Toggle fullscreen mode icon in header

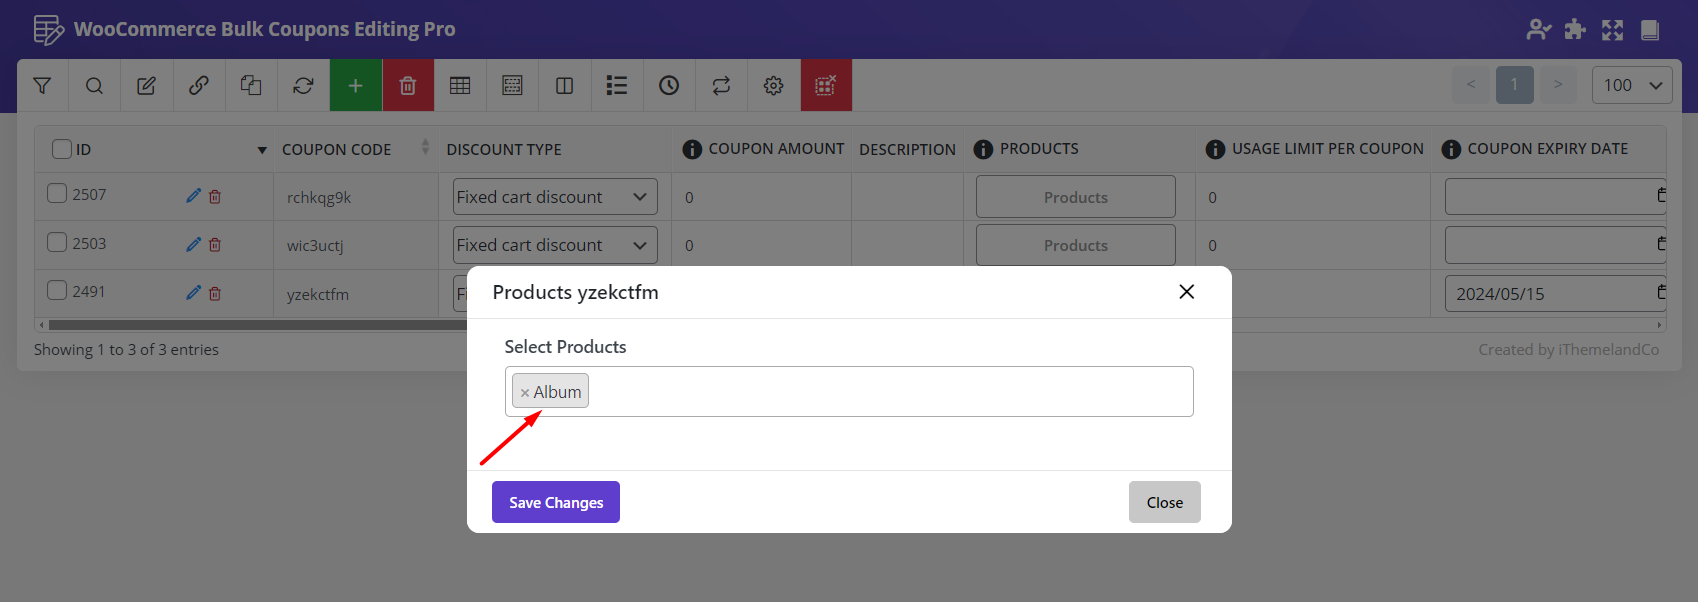coord(1612,30)
